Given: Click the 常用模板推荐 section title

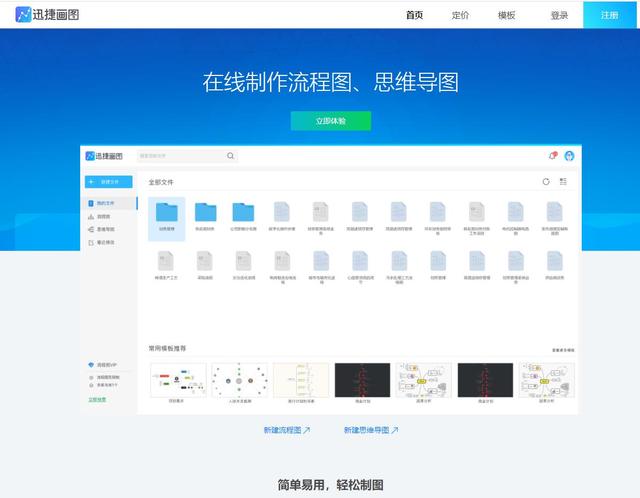Looking at the screenshot, I should point(167,348).
